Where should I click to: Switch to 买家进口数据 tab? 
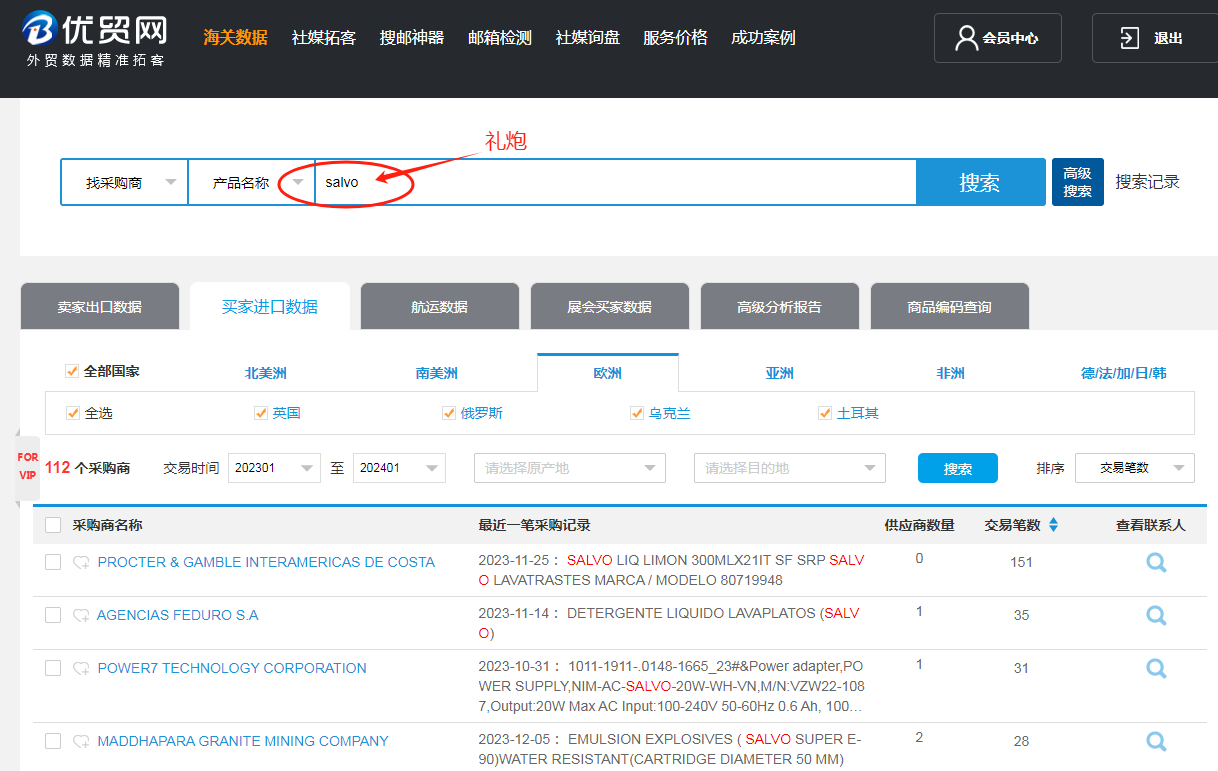(270, 306)
